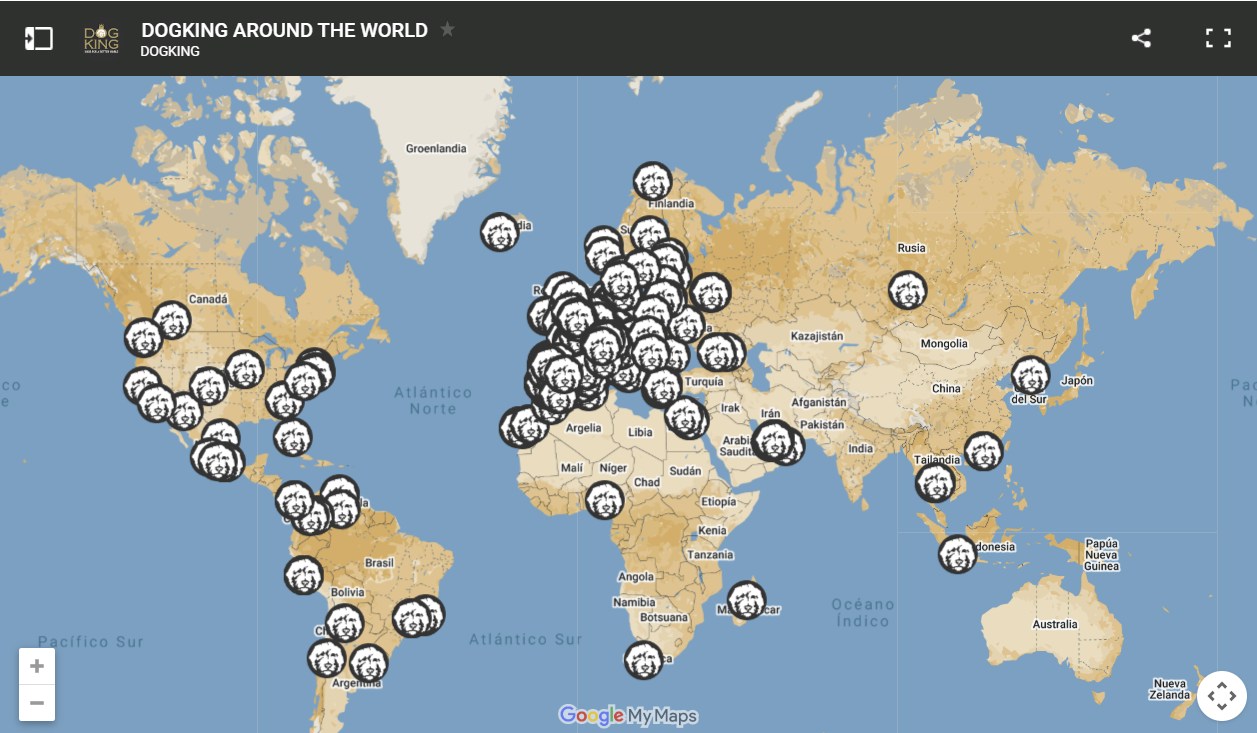Click the Papúa Nueva Guinea label
The width and height of the screenshot is (1257, 733).
(1101, 555)
